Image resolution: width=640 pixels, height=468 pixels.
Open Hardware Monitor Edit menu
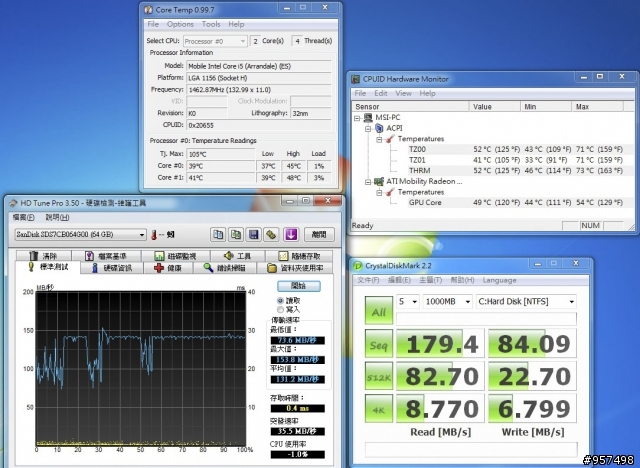point(380,93)
